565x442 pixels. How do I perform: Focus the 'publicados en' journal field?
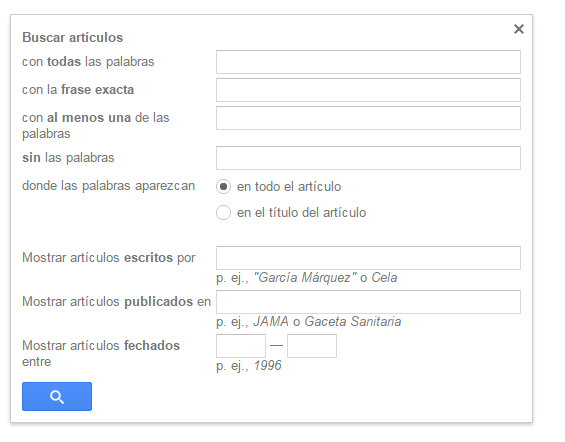[x=368, y=302]
